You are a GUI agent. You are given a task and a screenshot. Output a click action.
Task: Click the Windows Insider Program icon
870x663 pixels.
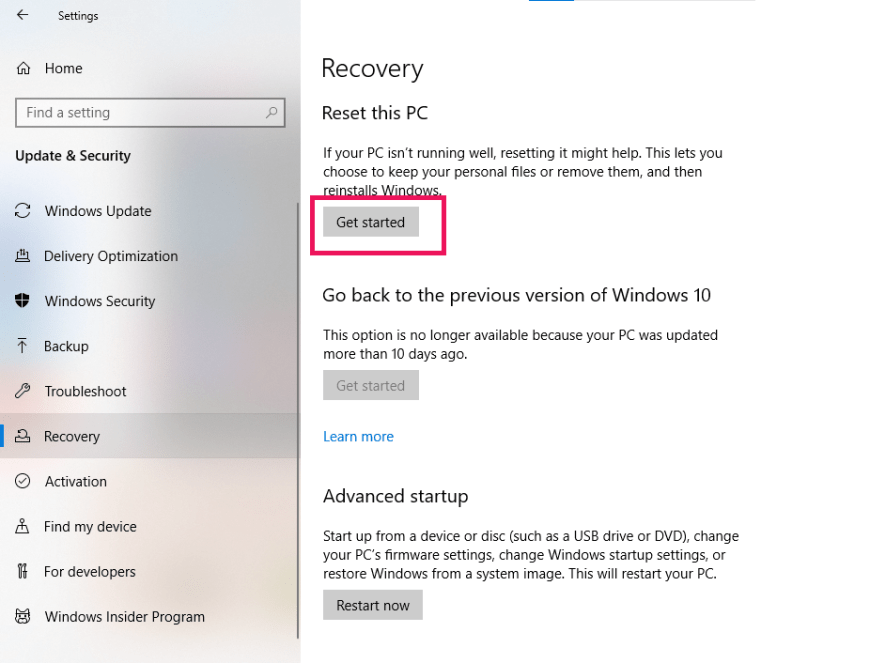click(x=23, y=616)
